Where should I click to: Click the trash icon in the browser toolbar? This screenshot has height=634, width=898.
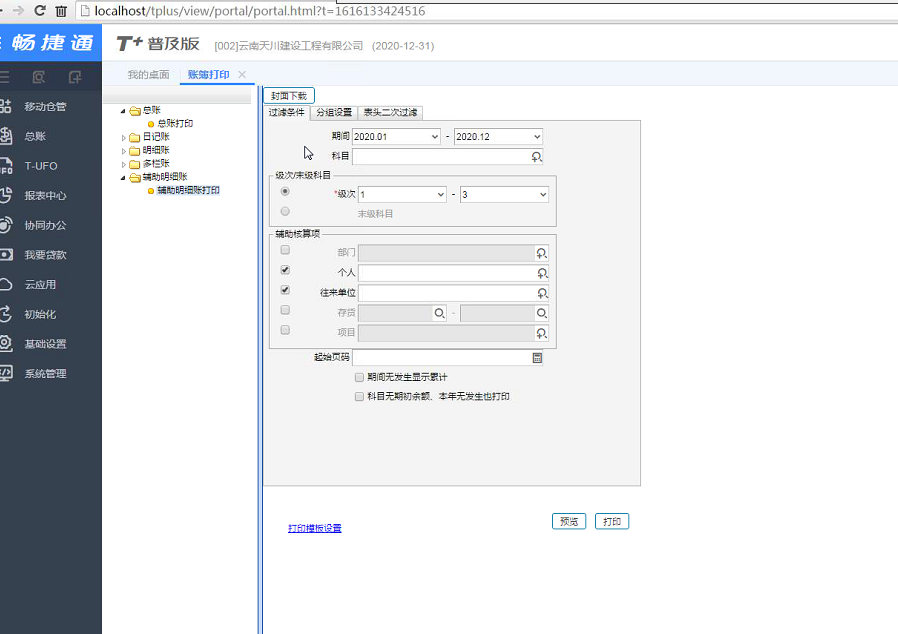61,11
